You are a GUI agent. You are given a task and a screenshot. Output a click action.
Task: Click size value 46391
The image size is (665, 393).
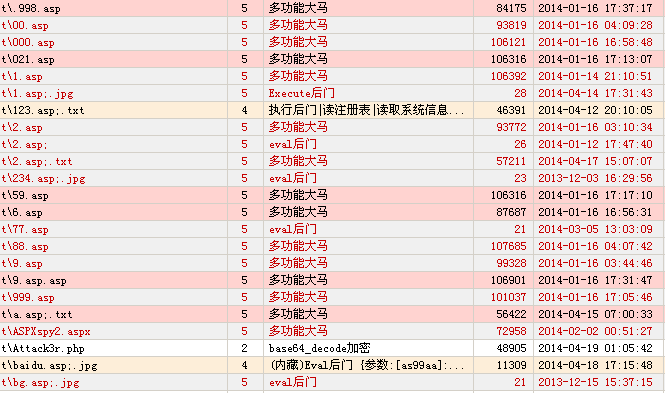pos(511,110)
